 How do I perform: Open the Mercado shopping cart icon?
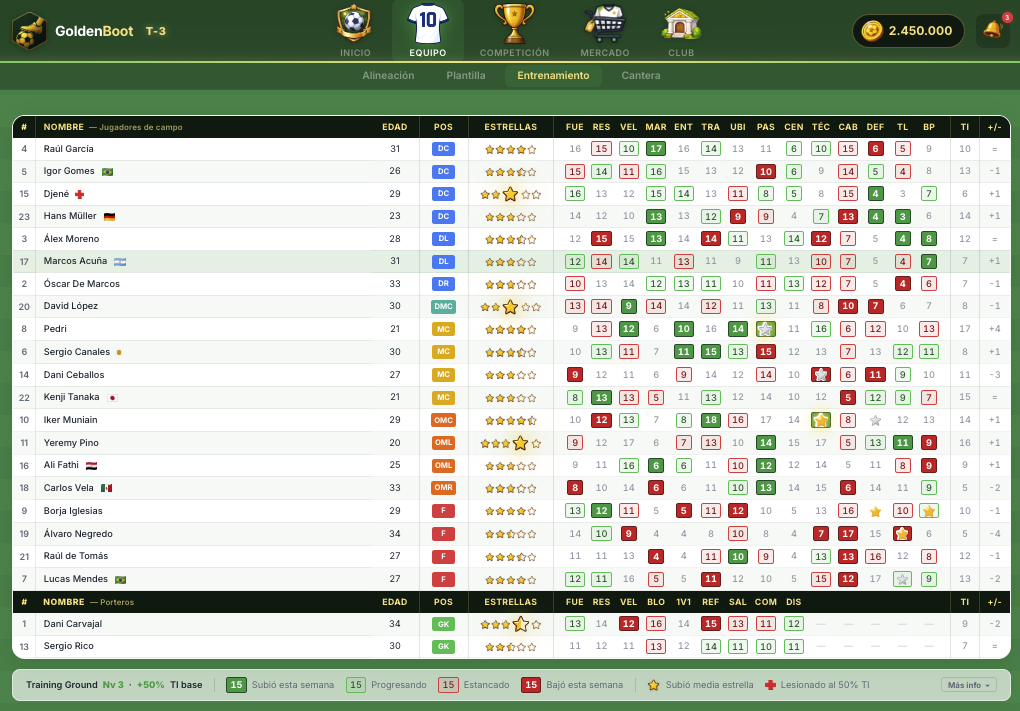click(605, 23)
